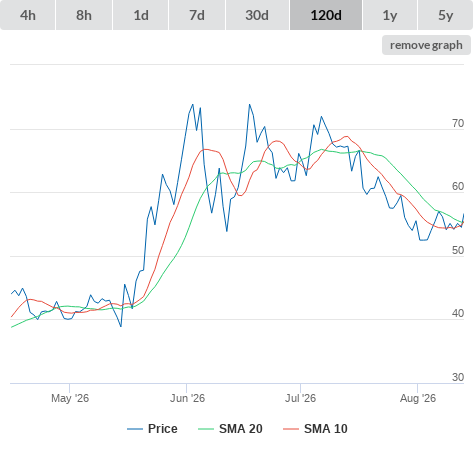Click the remove graph button
The height and width of the screenshot is (455, 474).
click(x=426, y=45)
